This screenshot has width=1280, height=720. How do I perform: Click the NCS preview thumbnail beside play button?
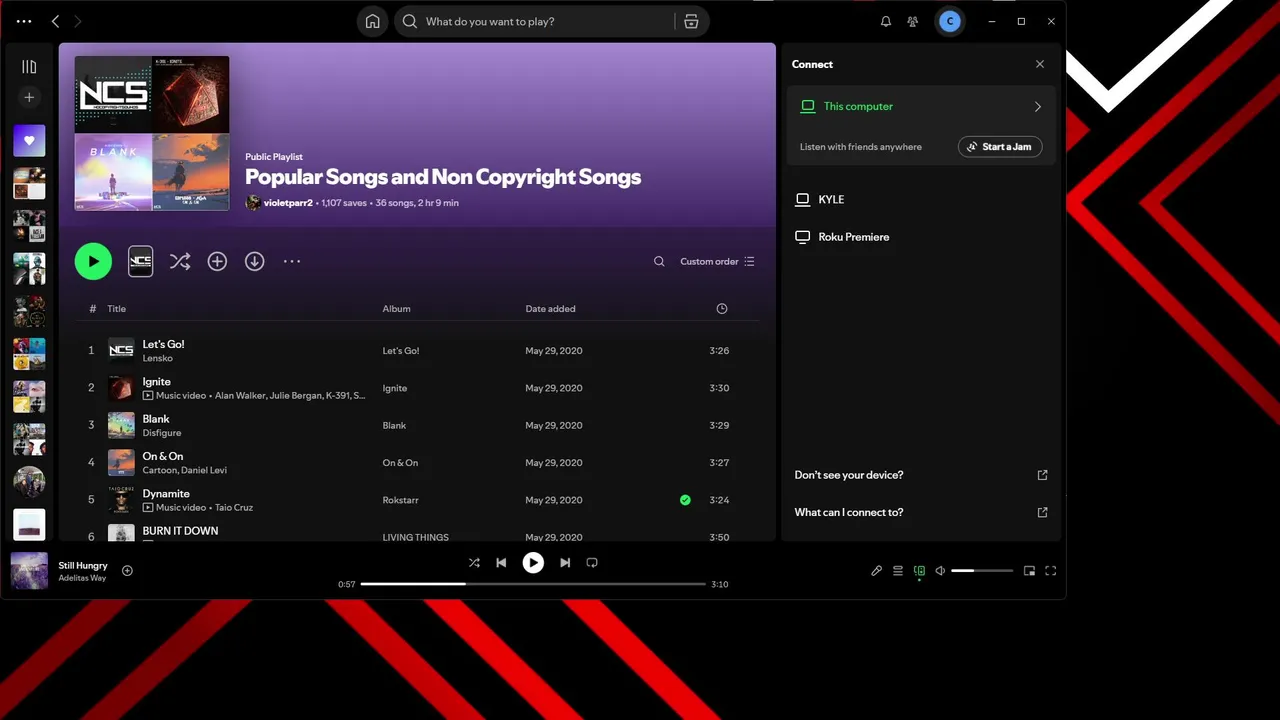(141, 261)
